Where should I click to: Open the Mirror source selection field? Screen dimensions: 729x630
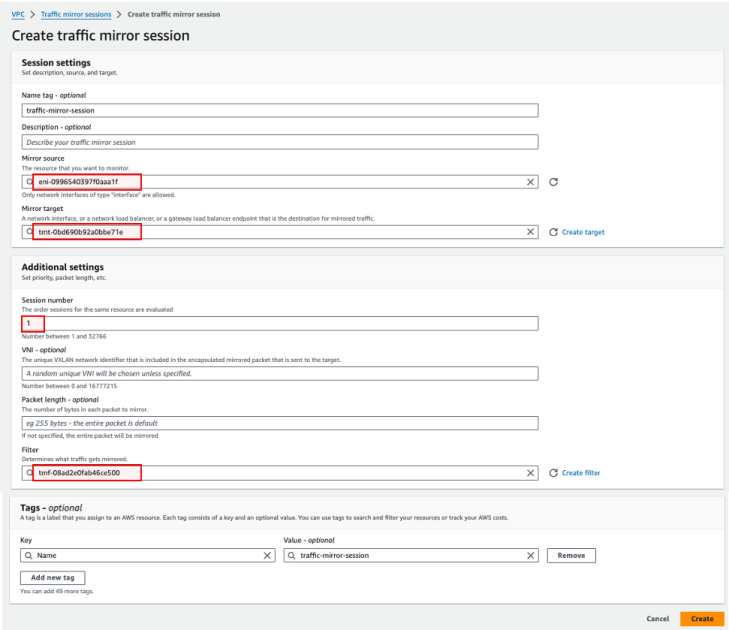pyautogui.click(x=280, y=182)
